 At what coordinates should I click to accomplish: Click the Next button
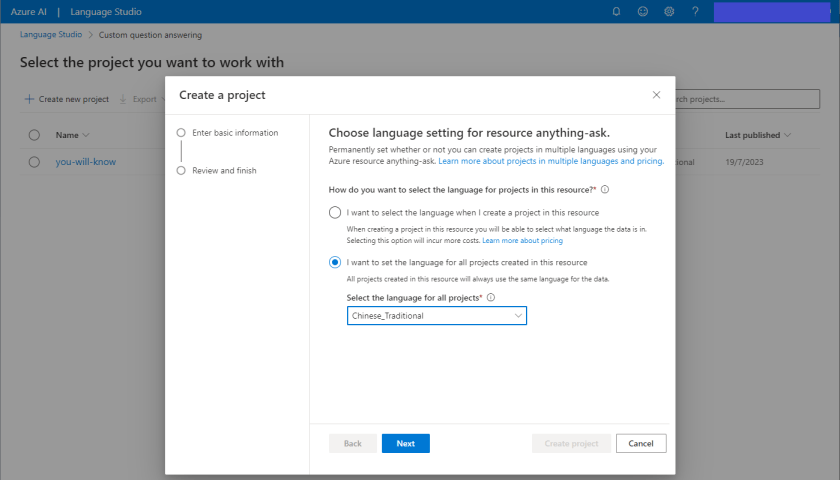(x=405, y=443)
